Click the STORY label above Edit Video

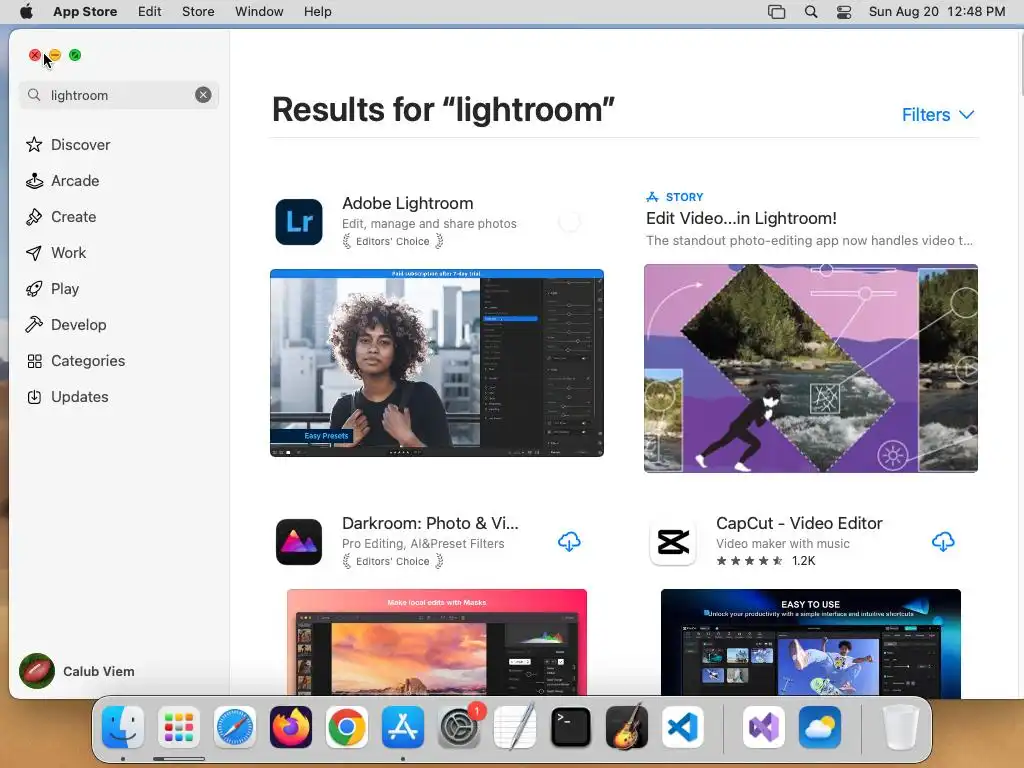click(675, 197)
